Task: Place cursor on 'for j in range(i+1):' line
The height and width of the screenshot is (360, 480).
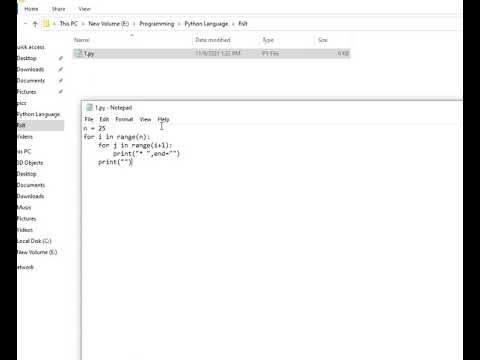Action: tap(135, 145)
